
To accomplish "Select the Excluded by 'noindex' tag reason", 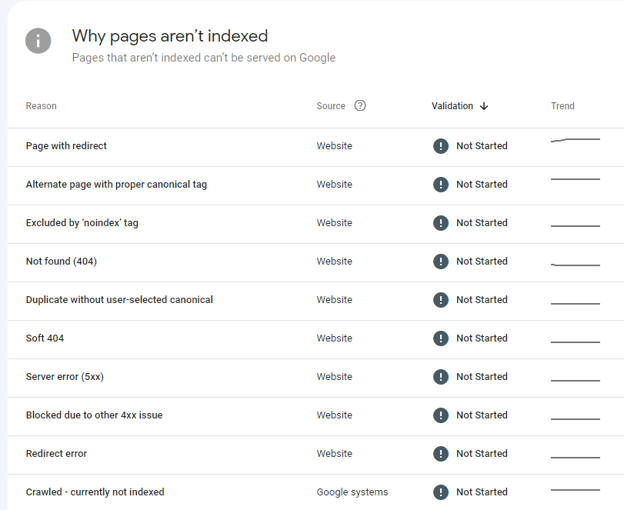I will pyautogui.click(x=82, y=223).
